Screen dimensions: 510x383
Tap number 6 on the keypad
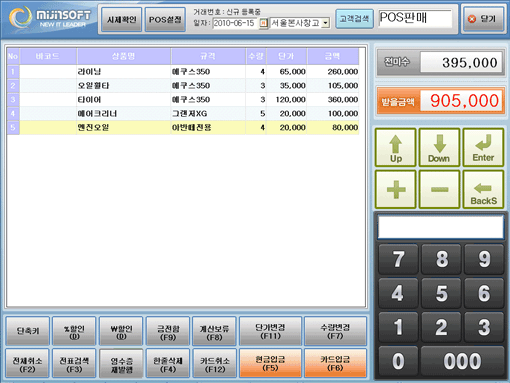[x=484, y=293]
